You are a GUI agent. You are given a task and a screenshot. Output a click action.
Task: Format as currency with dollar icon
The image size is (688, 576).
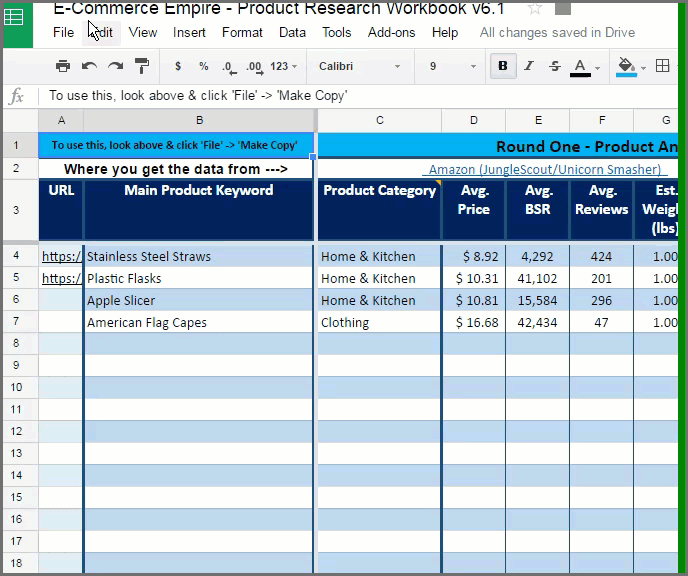point(178,66)
